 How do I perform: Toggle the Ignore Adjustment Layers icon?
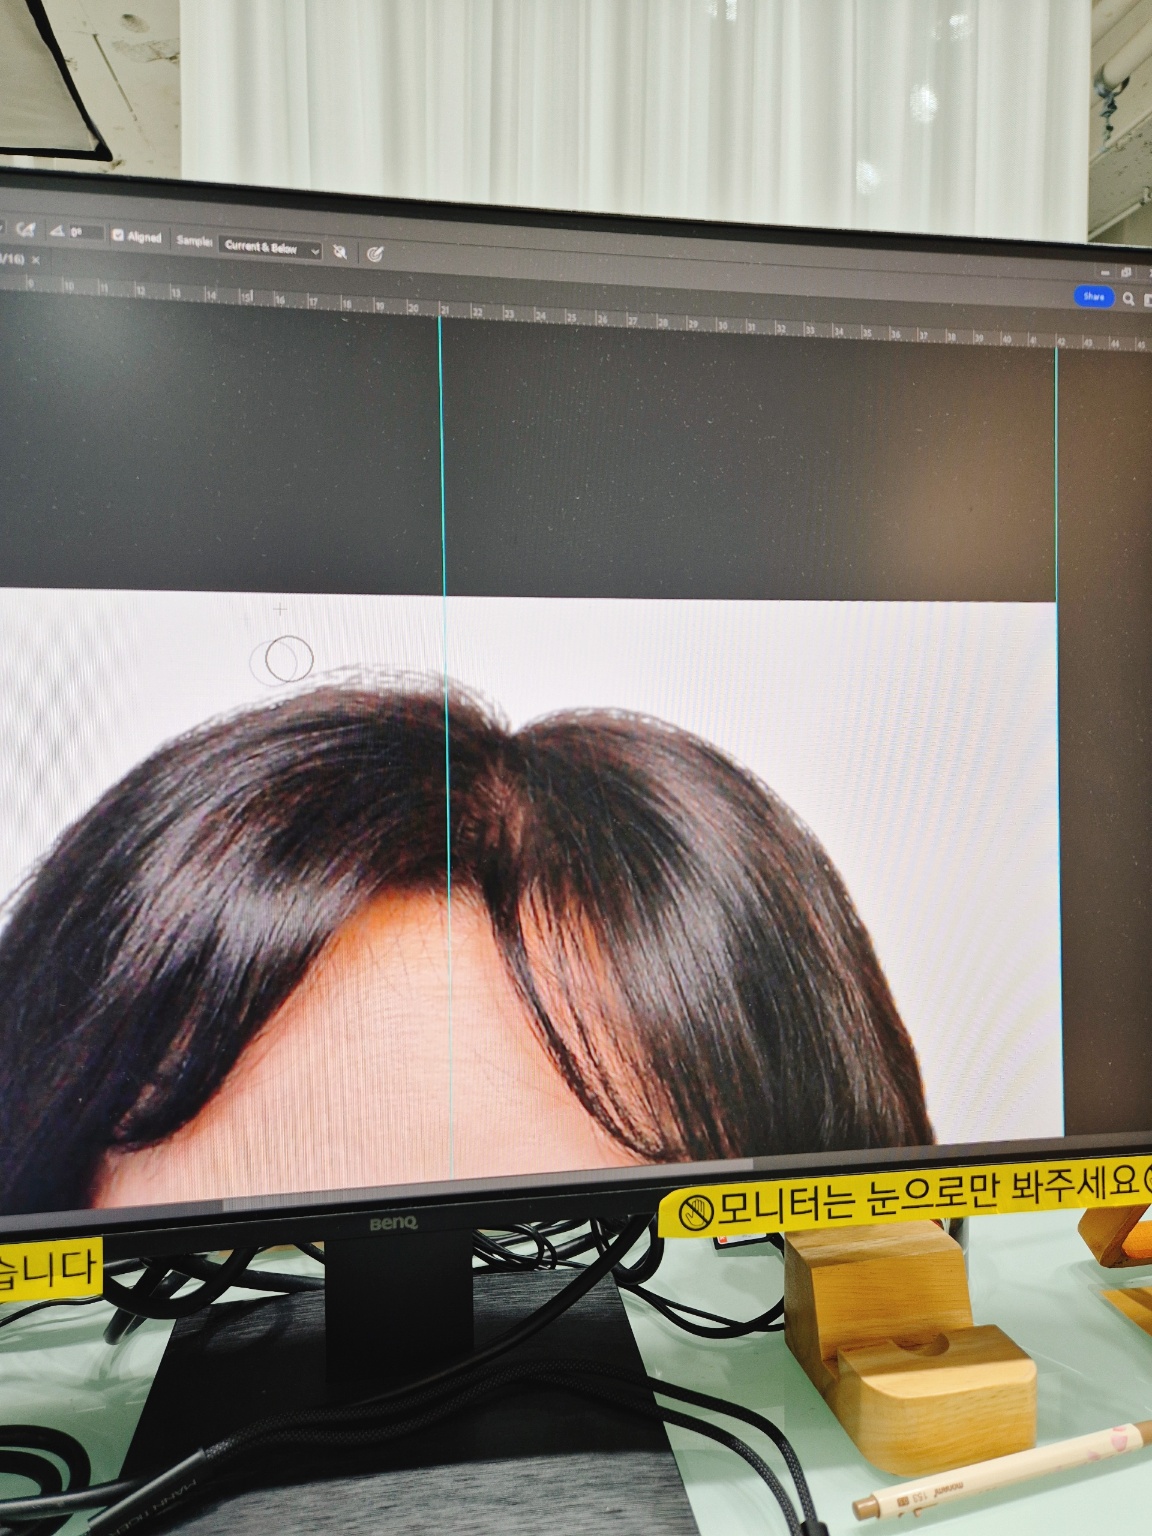340,250
